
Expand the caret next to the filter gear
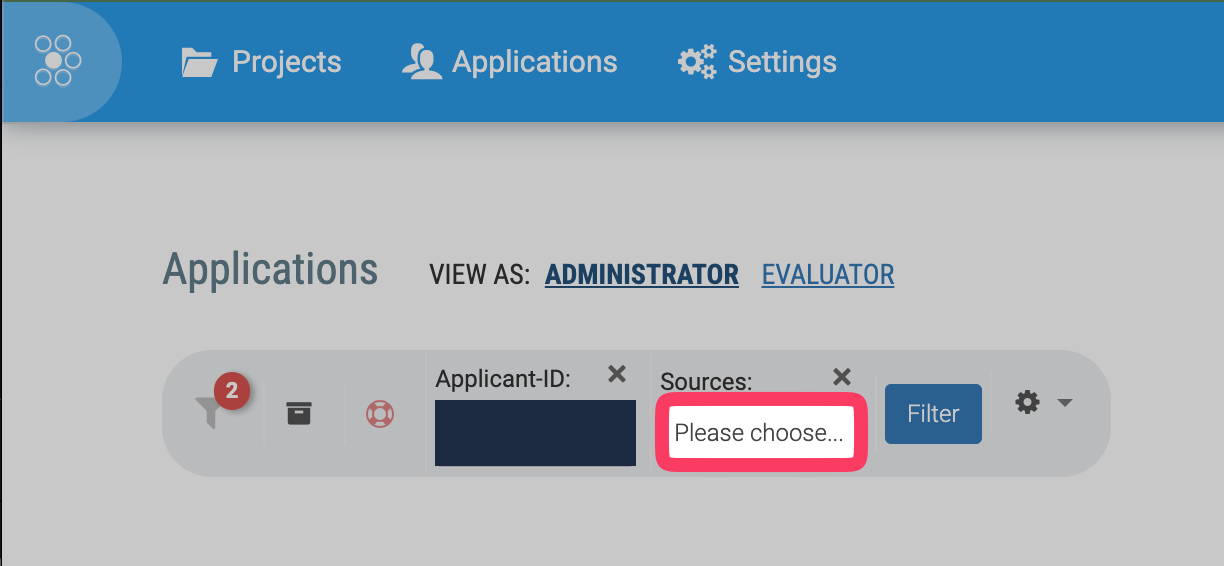click(1065, 403)
